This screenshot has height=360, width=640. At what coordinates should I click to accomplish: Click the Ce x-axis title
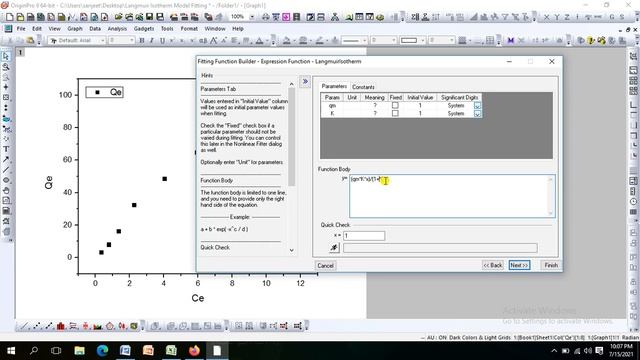198,298
